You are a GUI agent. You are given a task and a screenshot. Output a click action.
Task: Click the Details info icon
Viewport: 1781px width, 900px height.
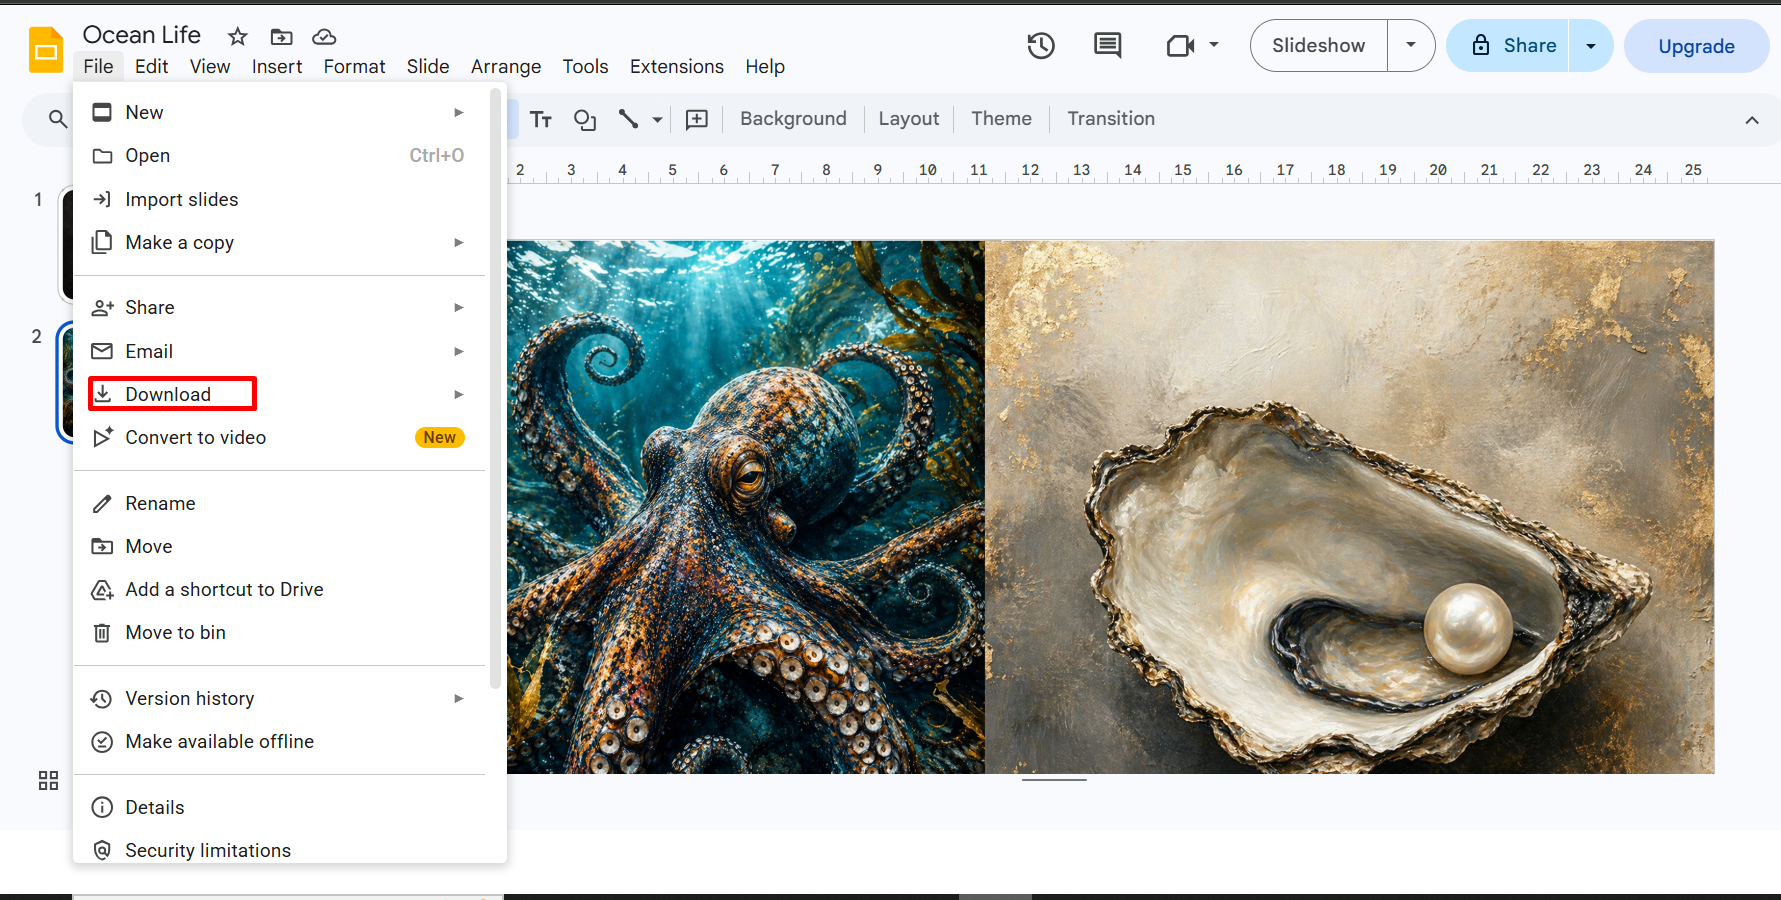click(102, 807)
